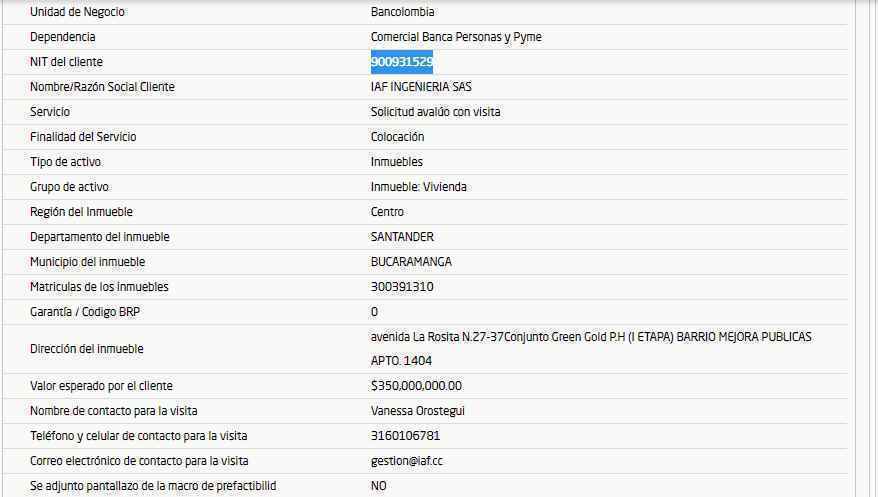Click the BUCARAMANGA municipality value
This screenshot has height=497, width=878.
coord(411,262)
